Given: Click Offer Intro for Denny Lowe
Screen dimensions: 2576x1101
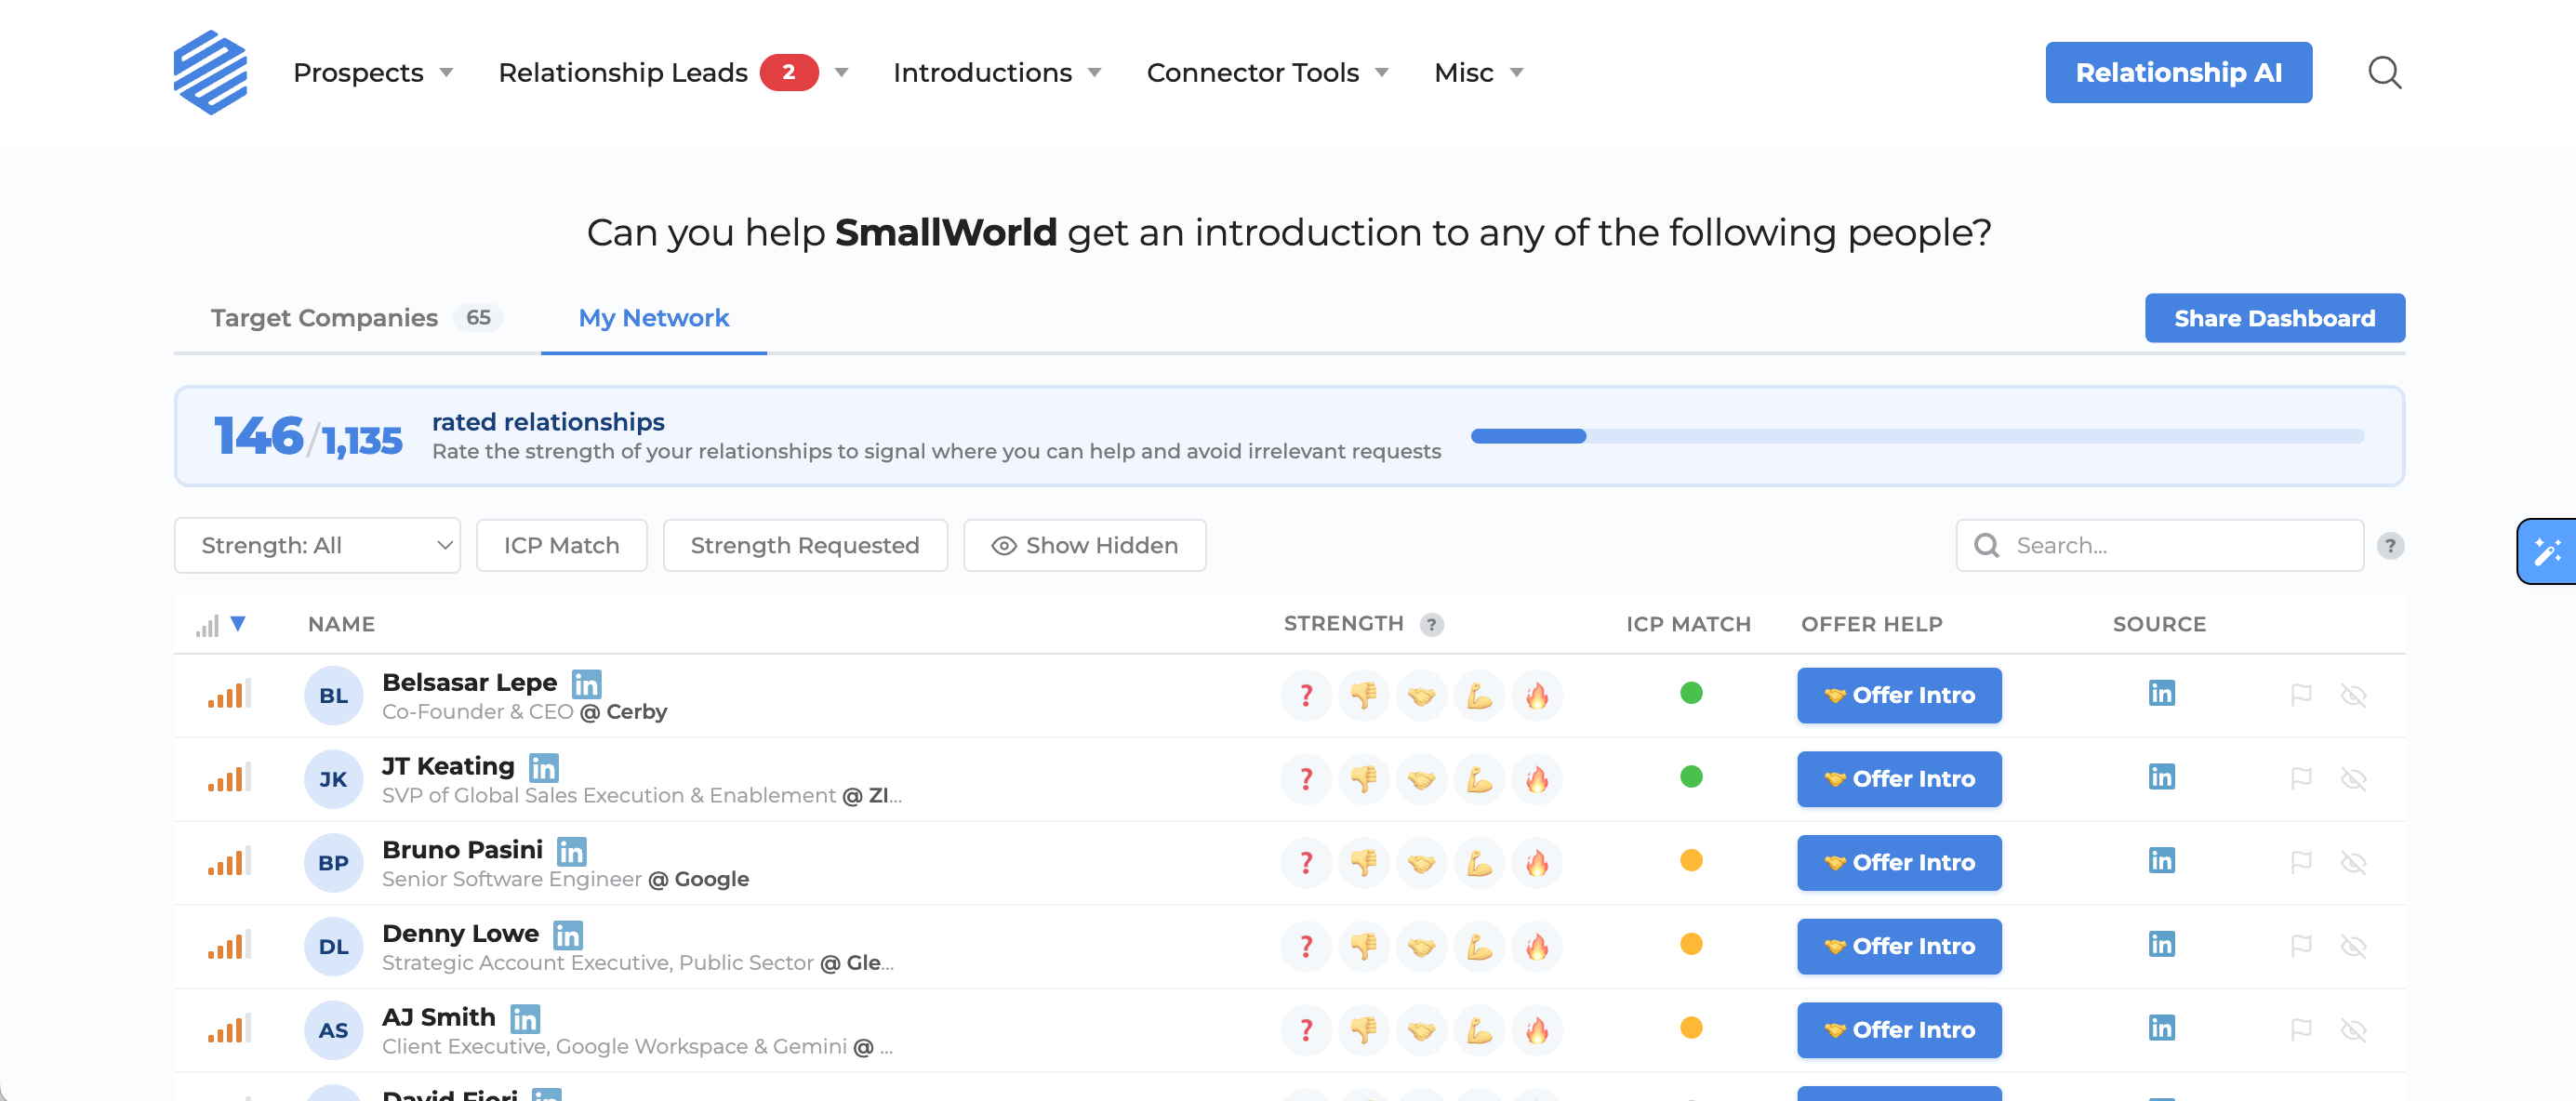Looking at the screenshot, I should click(x=1898, y=946).
